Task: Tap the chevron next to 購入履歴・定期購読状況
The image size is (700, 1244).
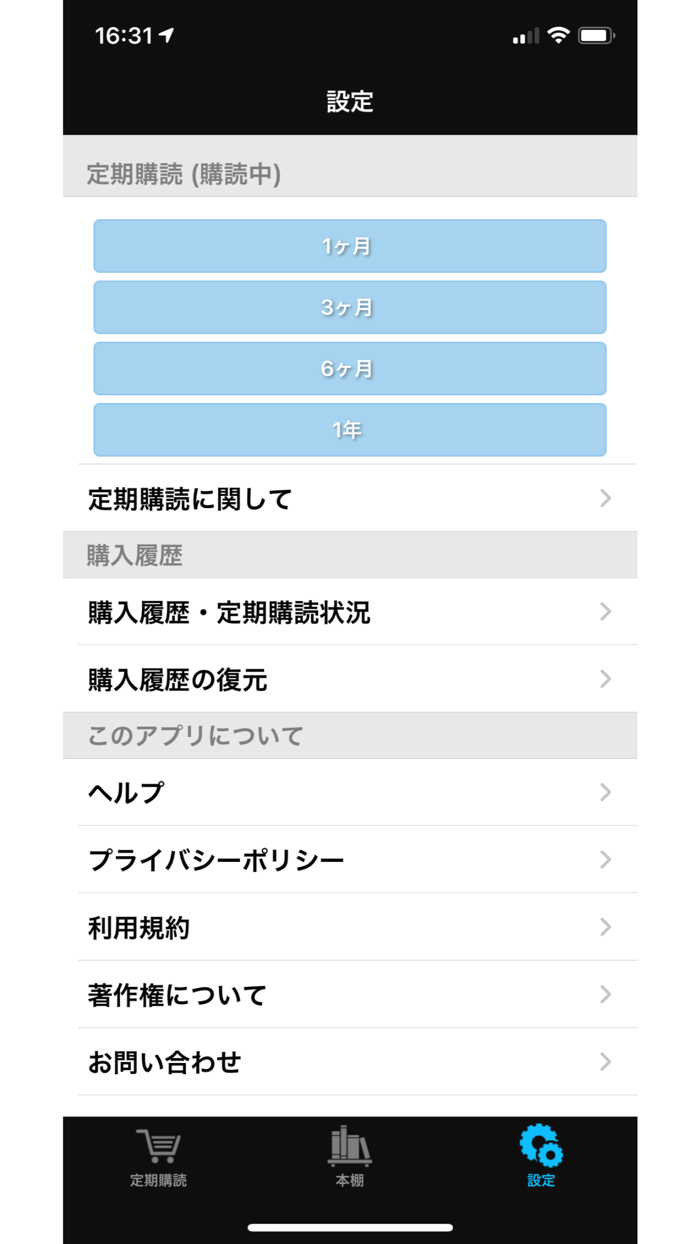Action: point(605,612)
